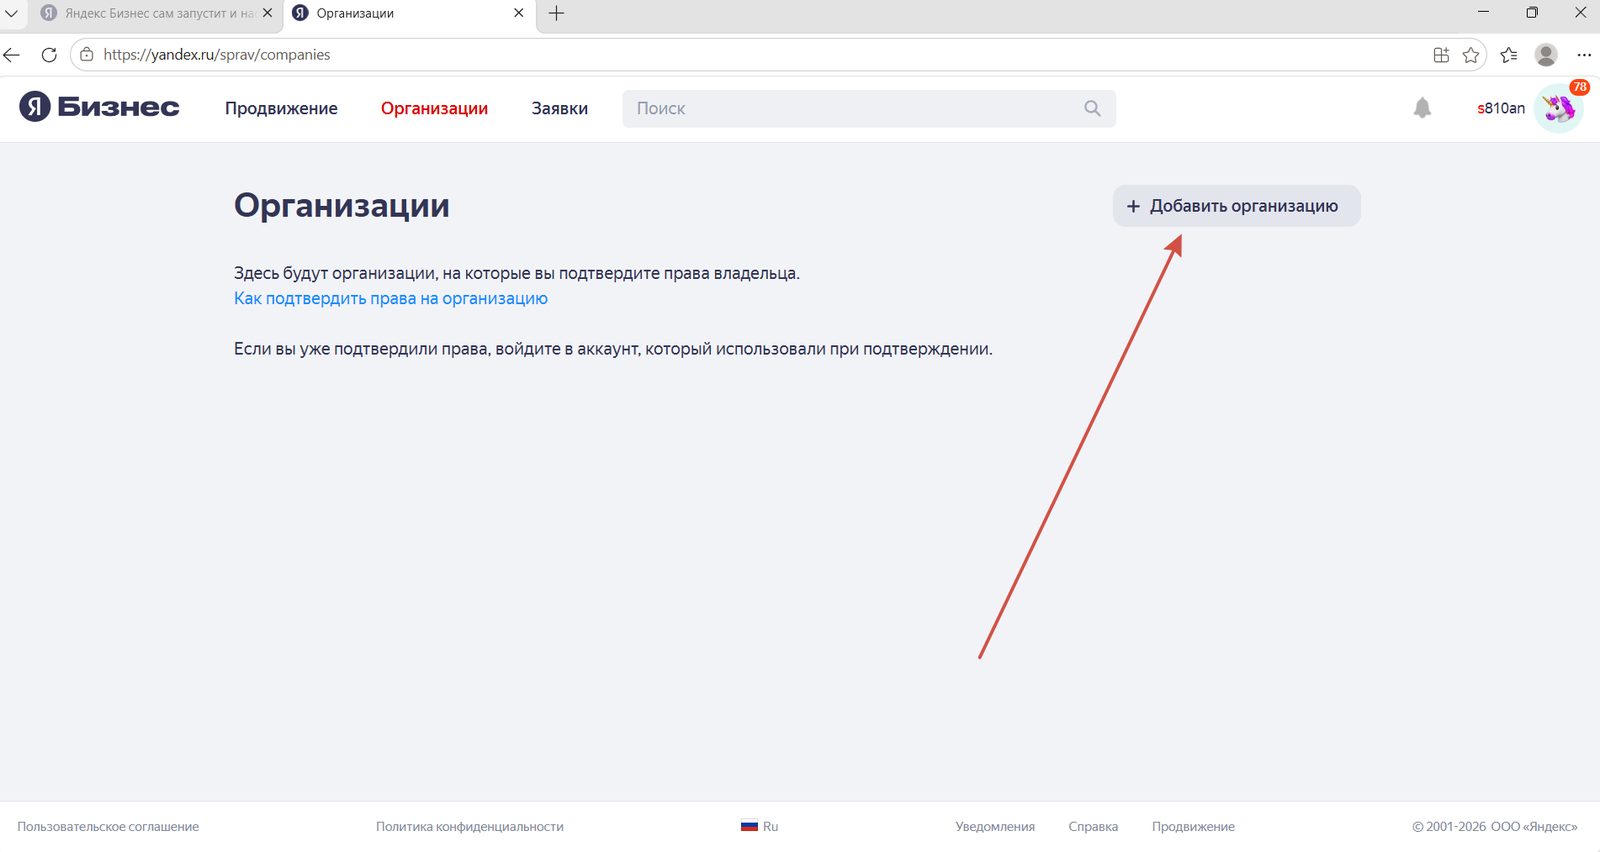Restore down the browser window
The image size is (1600, 852).
1531,13
